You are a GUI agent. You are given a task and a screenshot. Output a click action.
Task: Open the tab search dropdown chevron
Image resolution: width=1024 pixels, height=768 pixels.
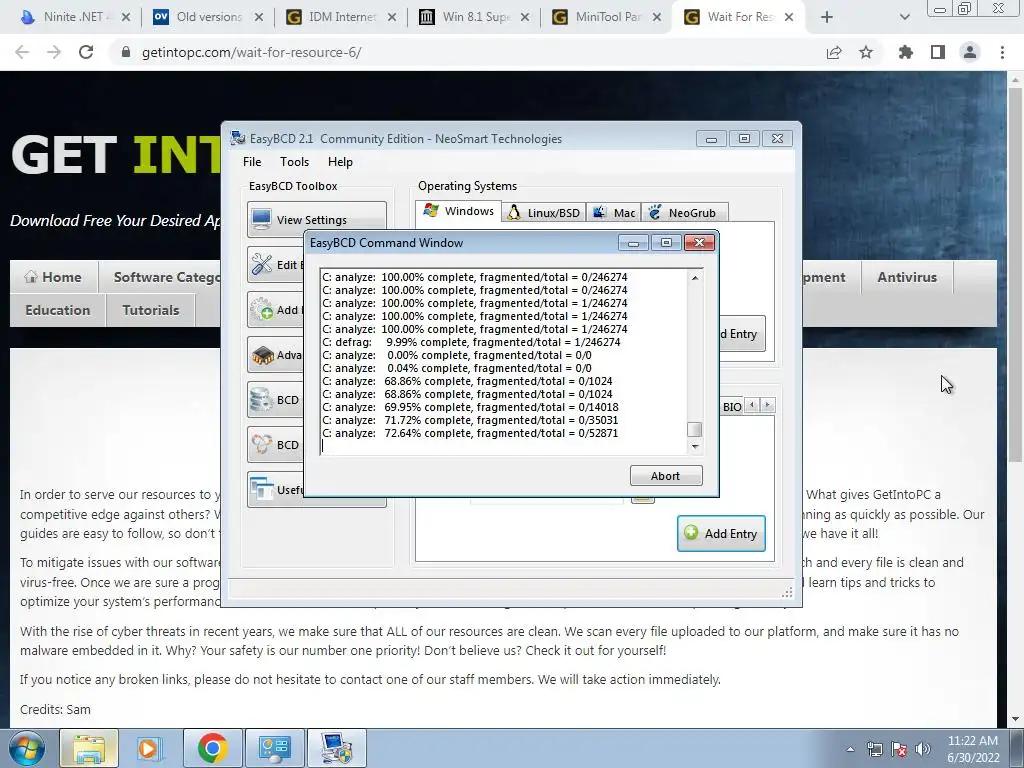pos(904,17)
